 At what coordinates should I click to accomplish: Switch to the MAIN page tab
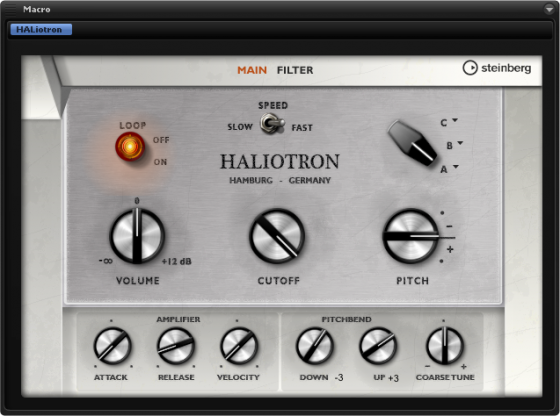(252, 70)
